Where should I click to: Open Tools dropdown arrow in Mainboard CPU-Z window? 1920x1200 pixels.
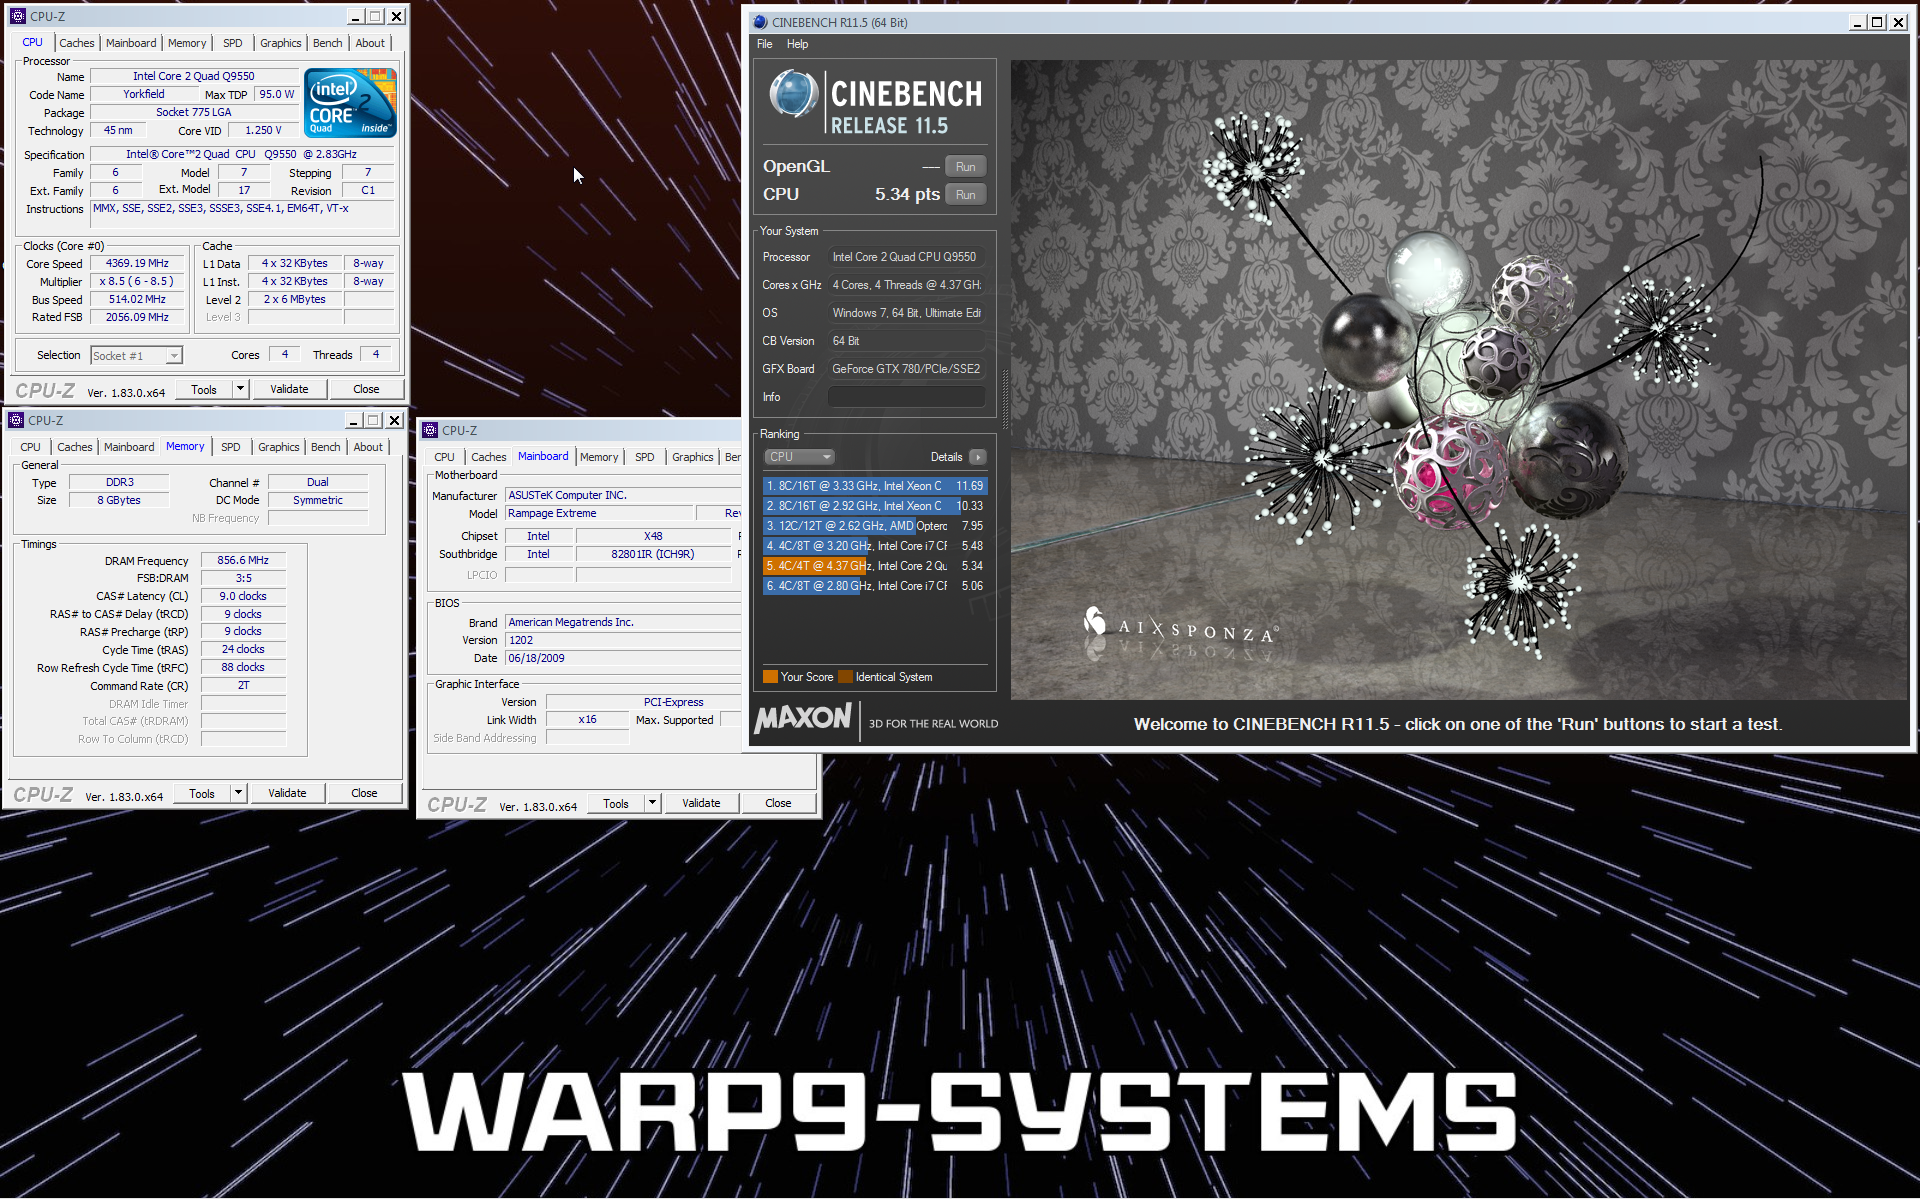point(652,803)
